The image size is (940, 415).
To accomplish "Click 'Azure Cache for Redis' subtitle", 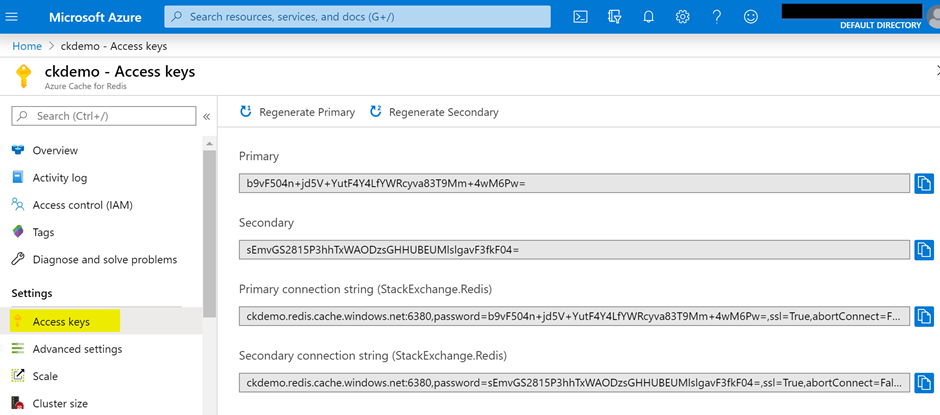I will pyautogui.click(x=86, y=86).
